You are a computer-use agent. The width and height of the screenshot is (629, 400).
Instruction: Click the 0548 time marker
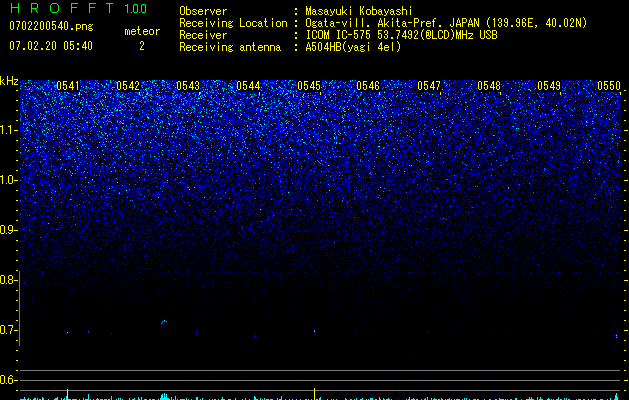pyautogui.click(x=489, y=86)
